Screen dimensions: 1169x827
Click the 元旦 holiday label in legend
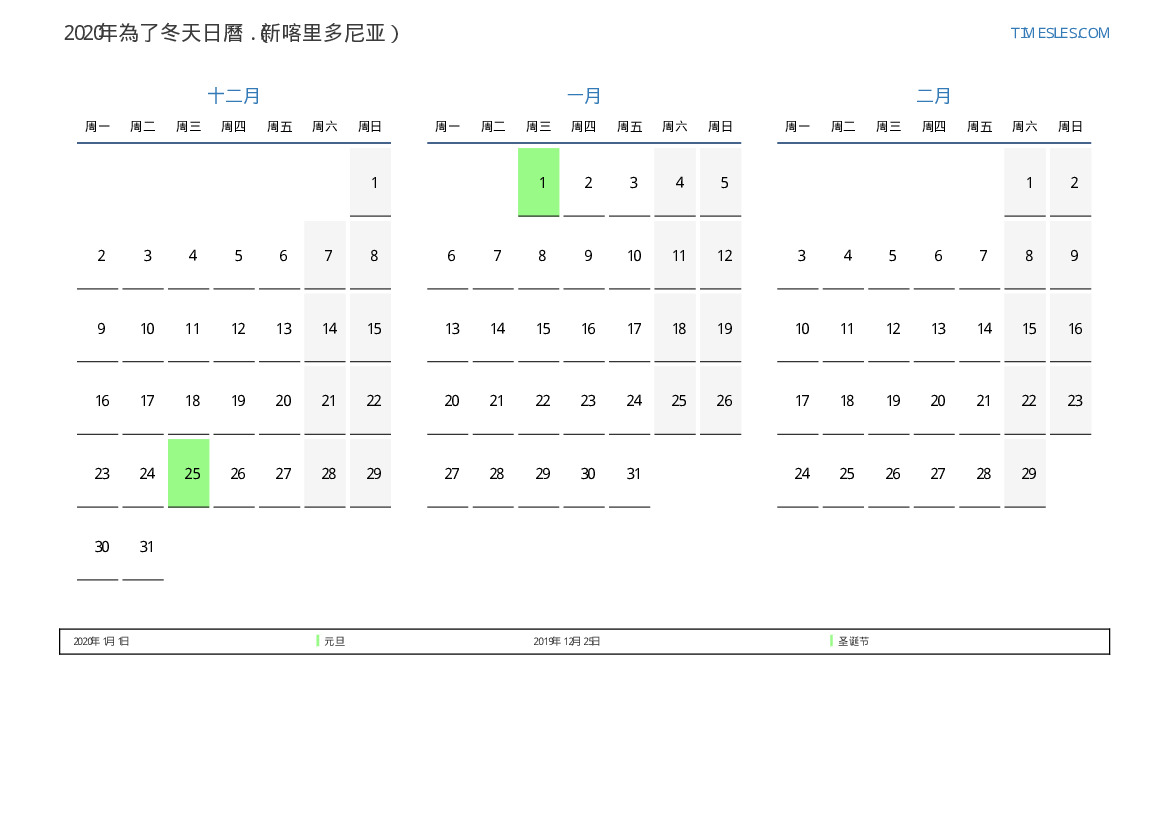(335, 641)
